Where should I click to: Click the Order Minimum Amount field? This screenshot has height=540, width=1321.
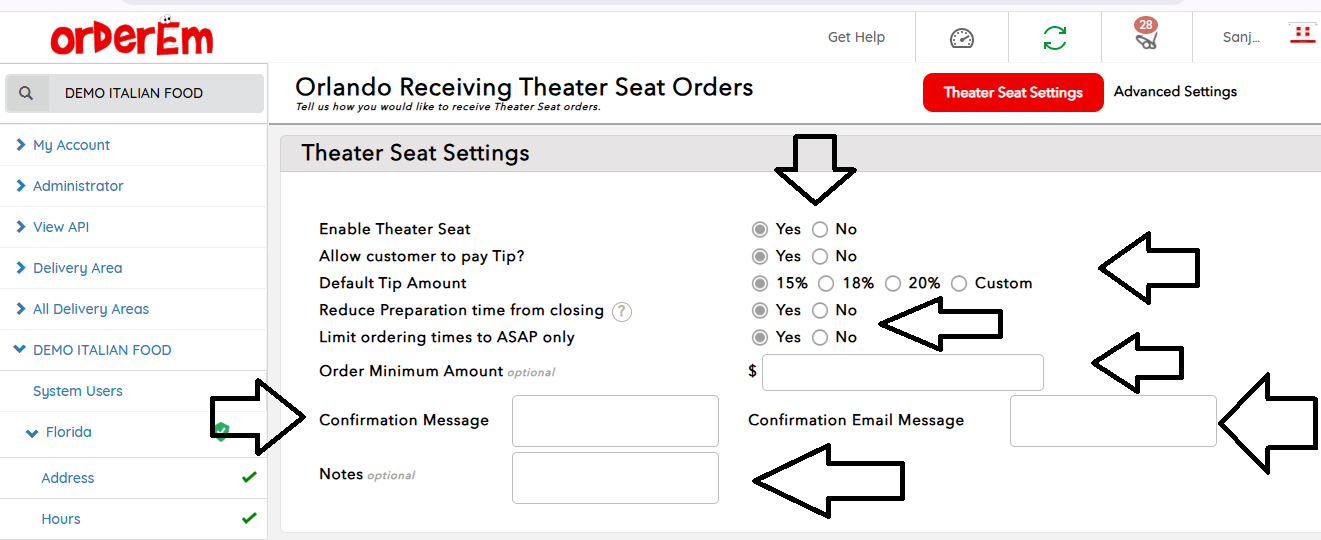(x=902, y=372)
